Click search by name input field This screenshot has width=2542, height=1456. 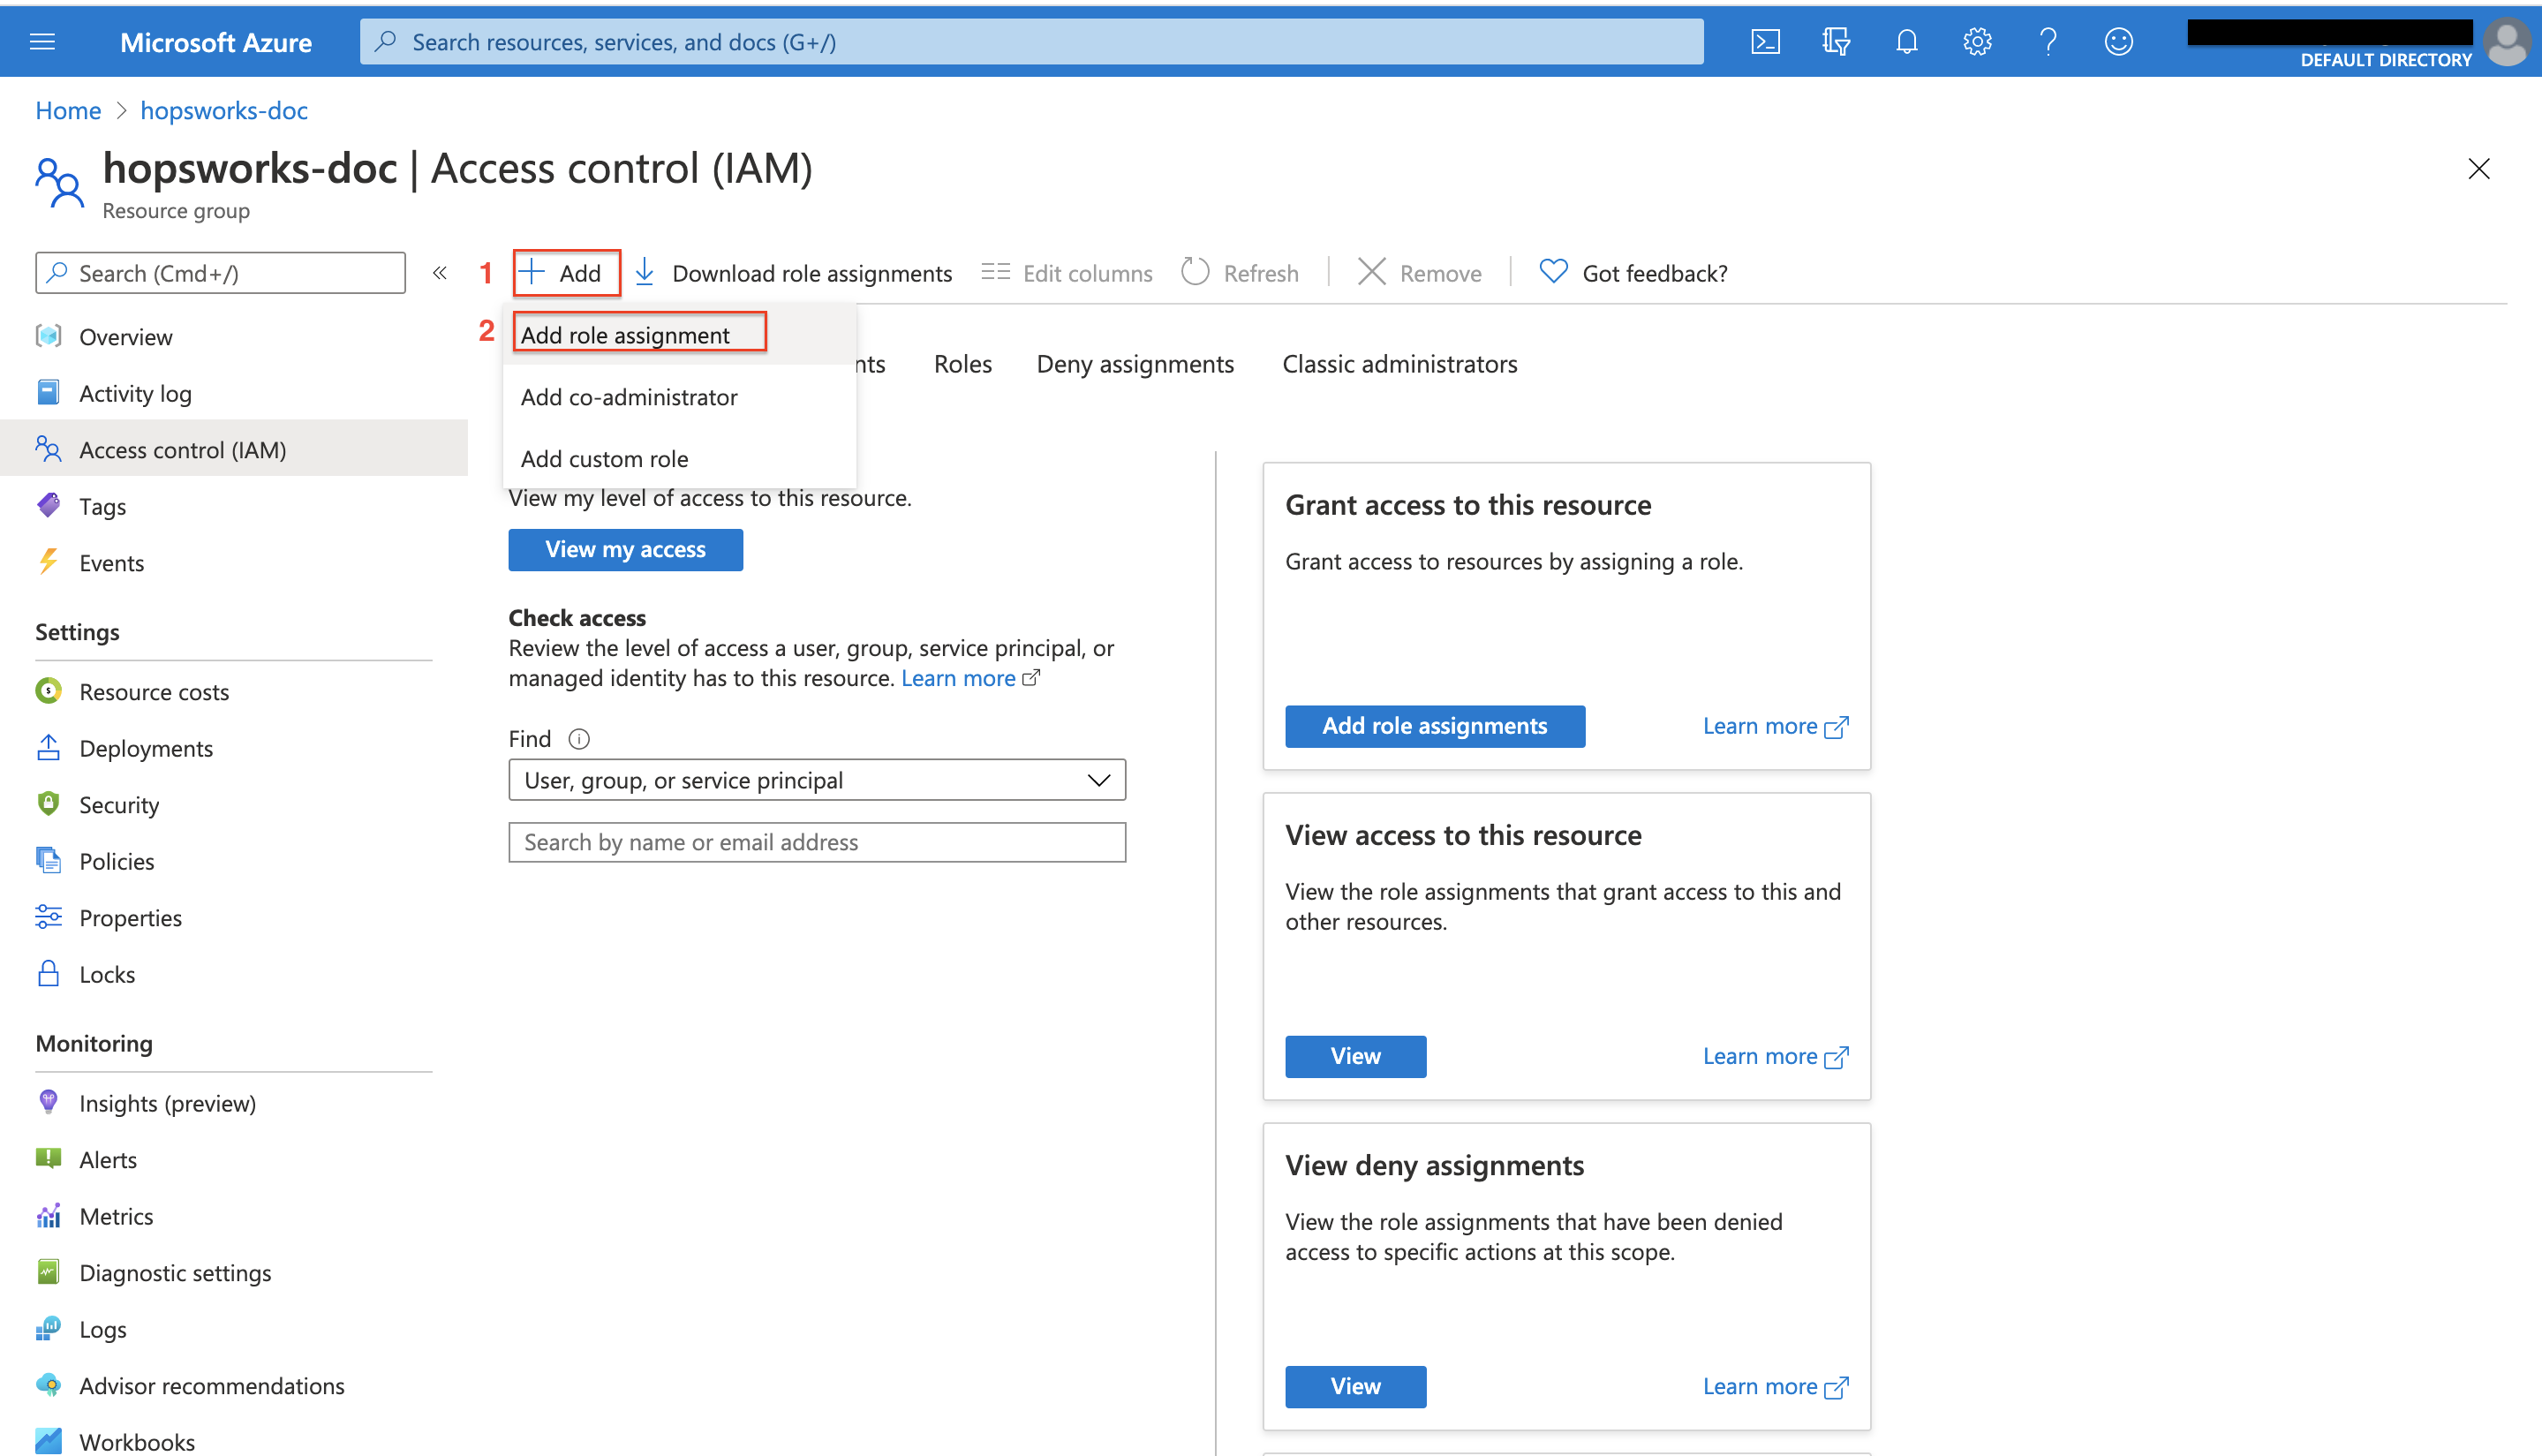click(x=817, y=841)
